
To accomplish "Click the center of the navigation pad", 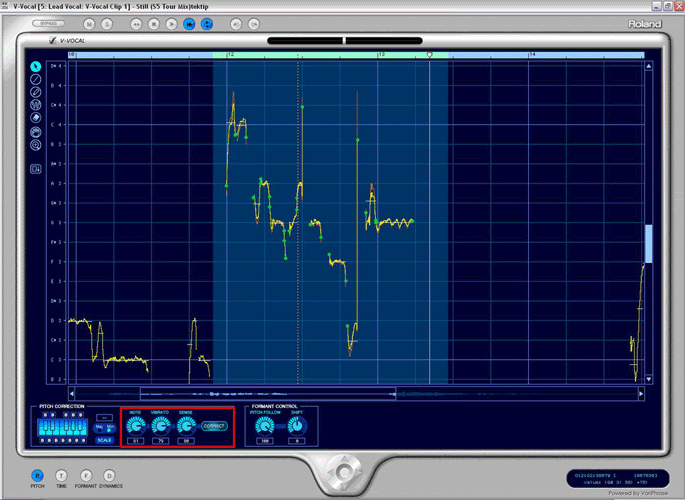I will coord(344,472).
